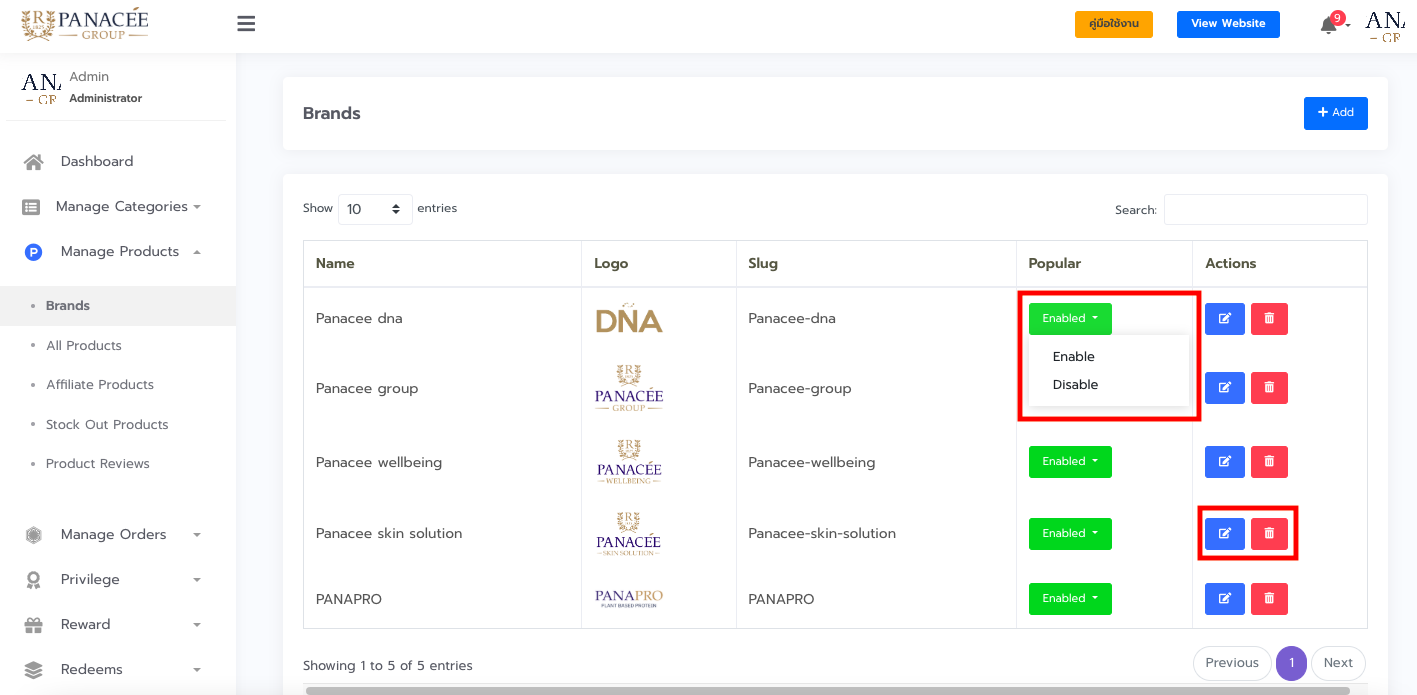Delete the Panacee dna brand
Image resolution: width=1417 pixels, height=695 pixels.
tap(1269, 319)
